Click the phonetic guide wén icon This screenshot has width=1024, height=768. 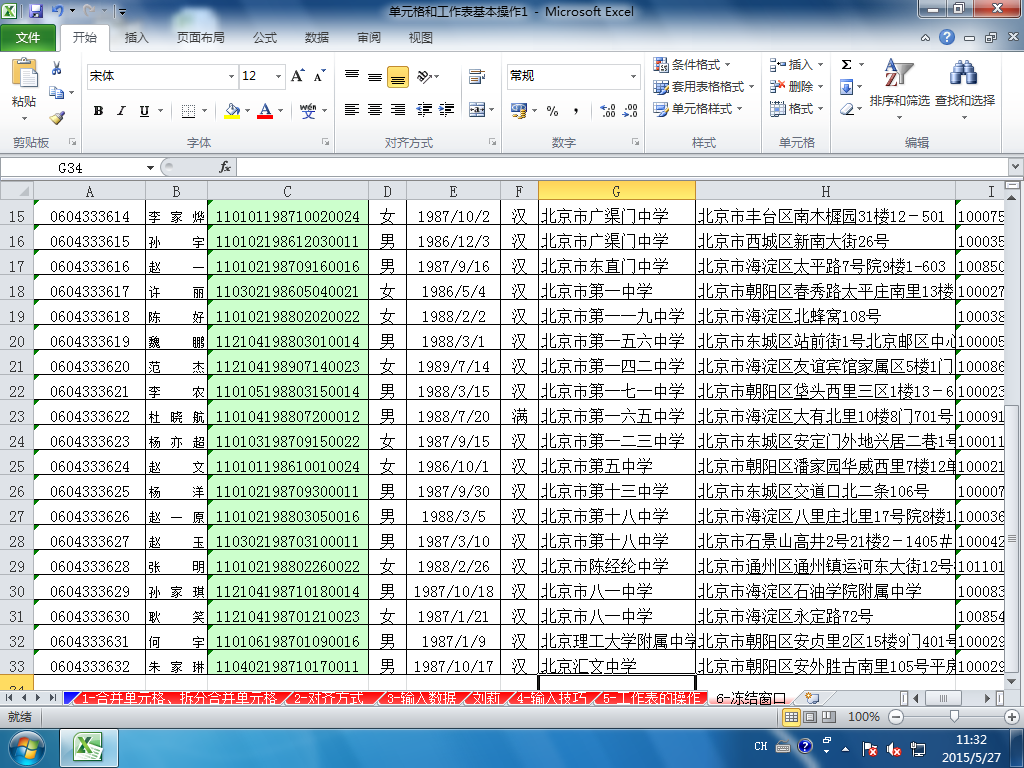[308, 110]
